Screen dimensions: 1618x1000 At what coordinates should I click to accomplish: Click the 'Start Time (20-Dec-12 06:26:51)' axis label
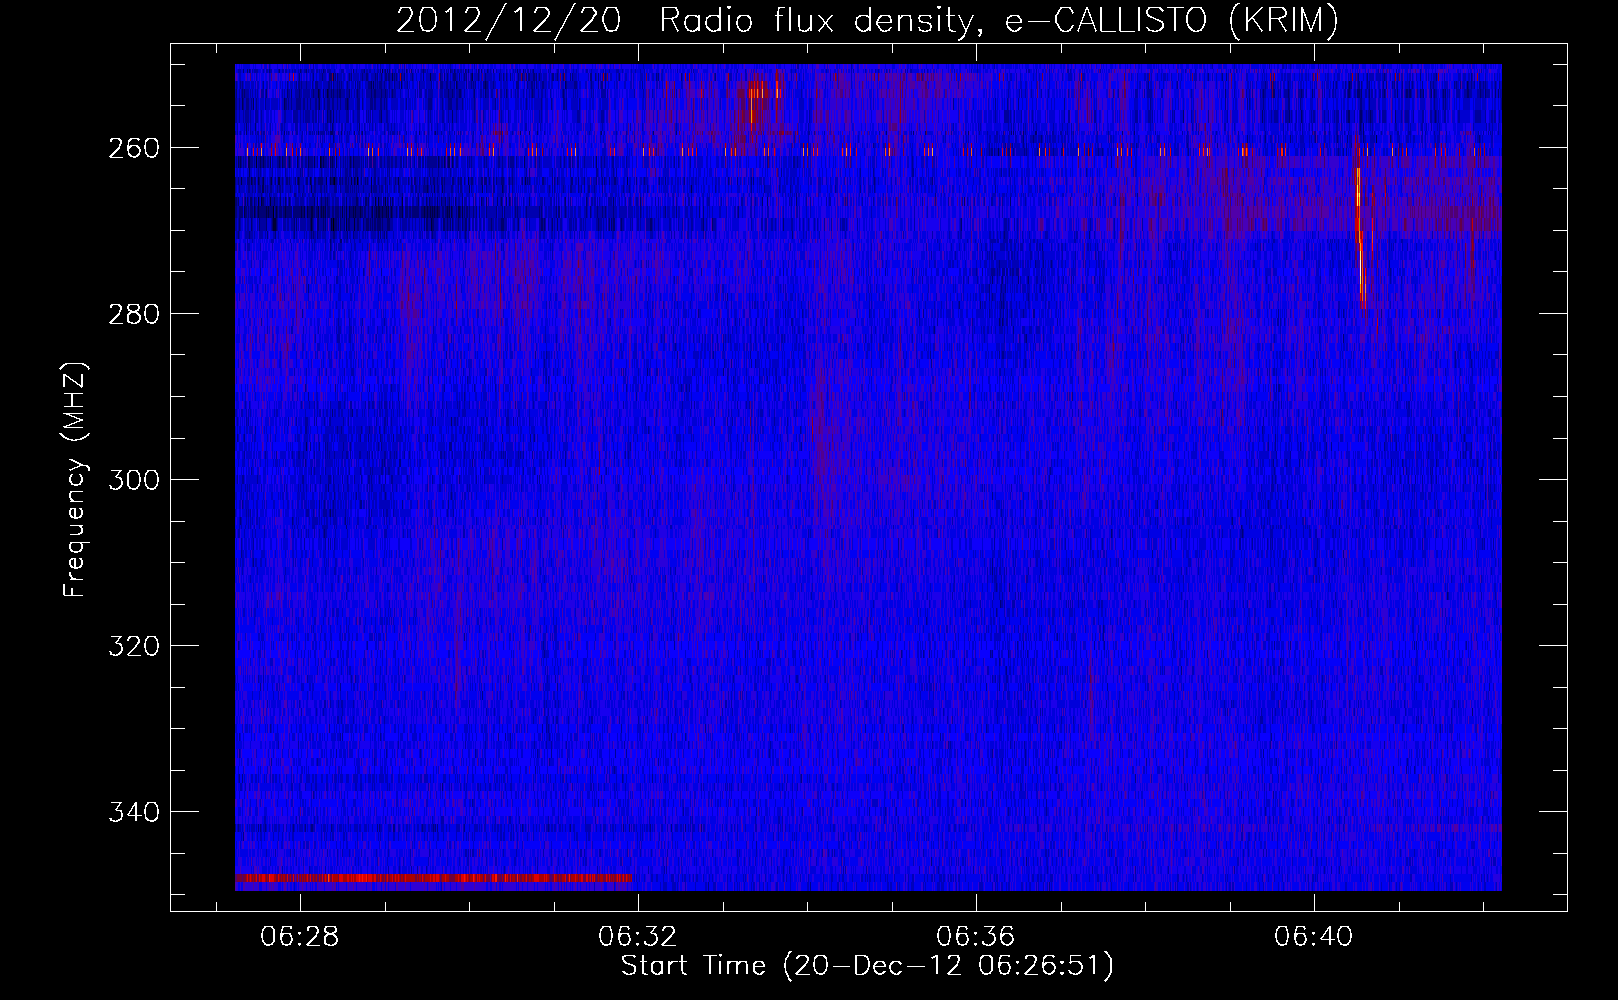(867, 966)
